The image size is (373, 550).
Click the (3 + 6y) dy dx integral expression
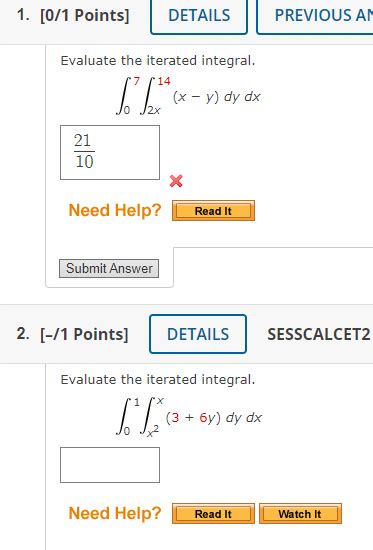214,418
